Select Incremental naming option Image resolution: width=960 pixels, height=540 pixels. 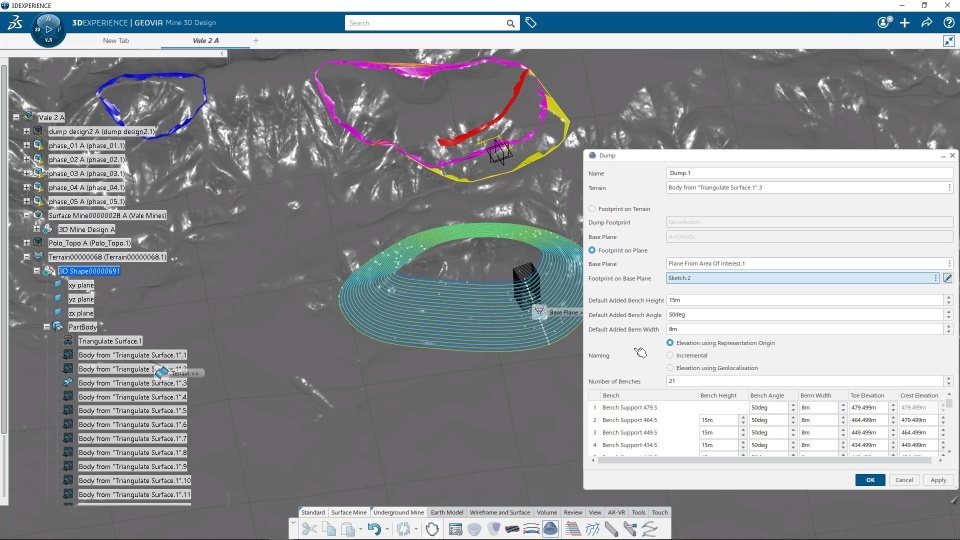[x=670, y=355]
